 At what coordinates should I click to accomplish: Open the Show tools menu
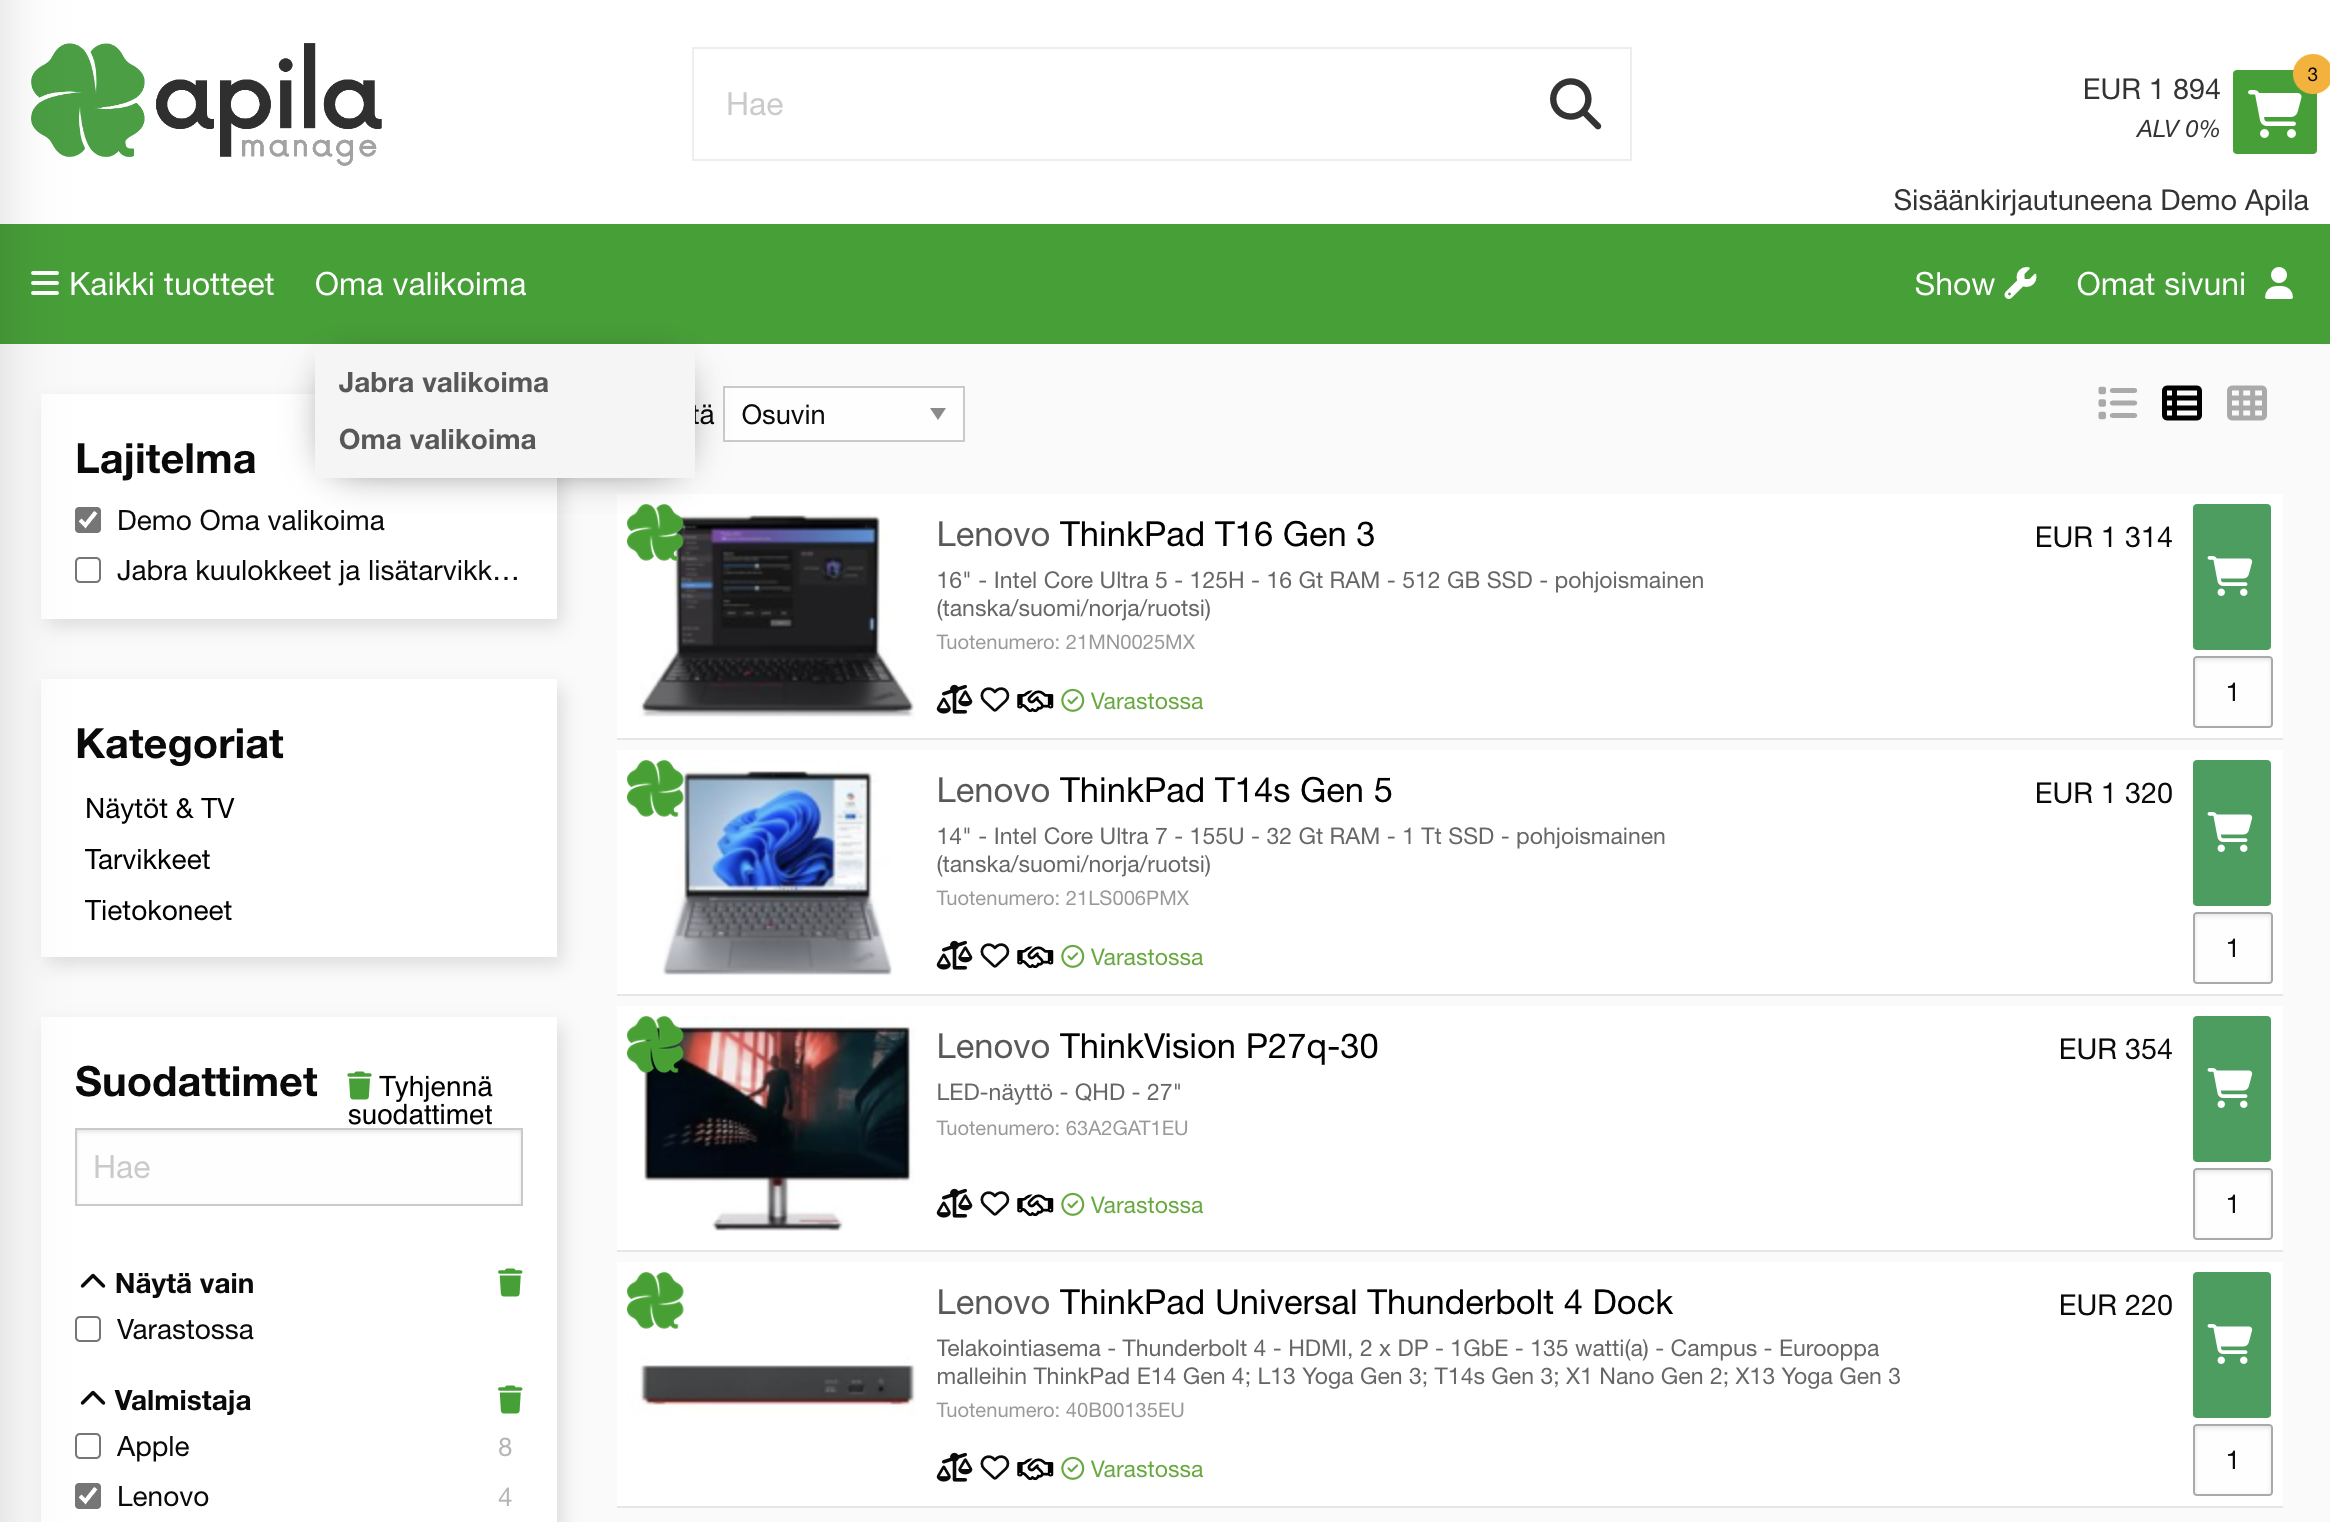click(x=1975, y=284)
